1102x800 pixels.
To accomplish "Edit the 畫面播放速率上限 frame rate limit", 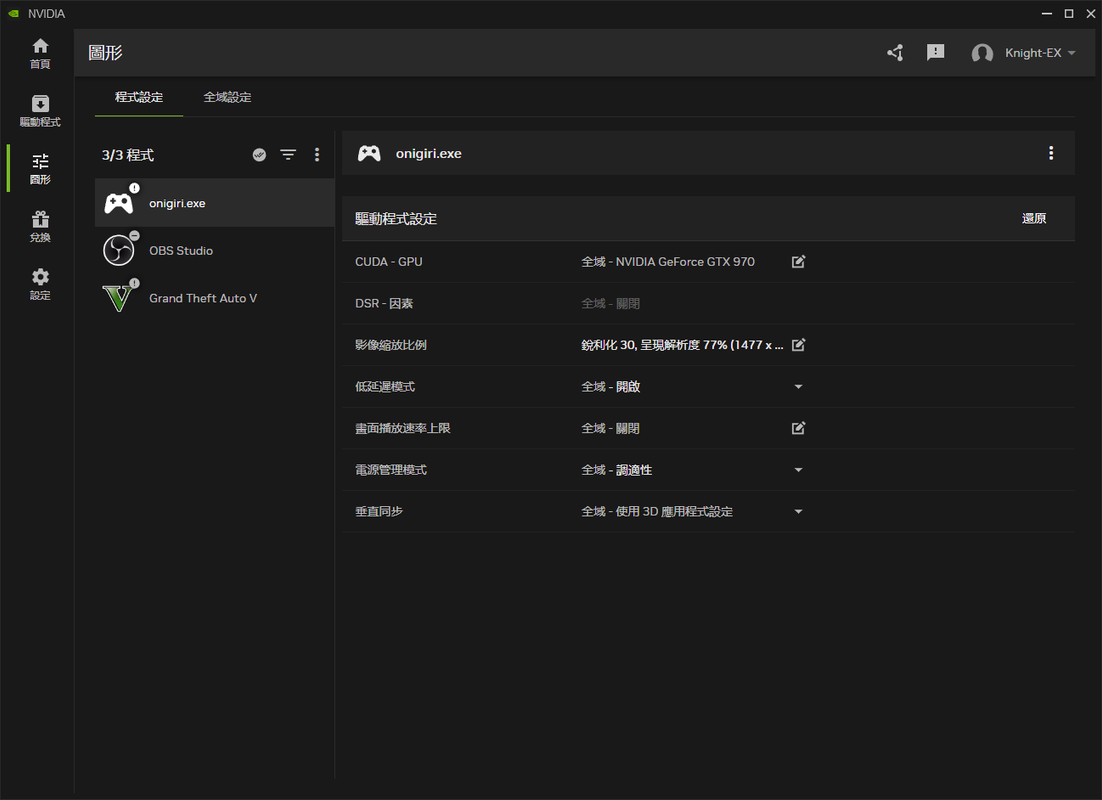I will click(x=798, y=428).
